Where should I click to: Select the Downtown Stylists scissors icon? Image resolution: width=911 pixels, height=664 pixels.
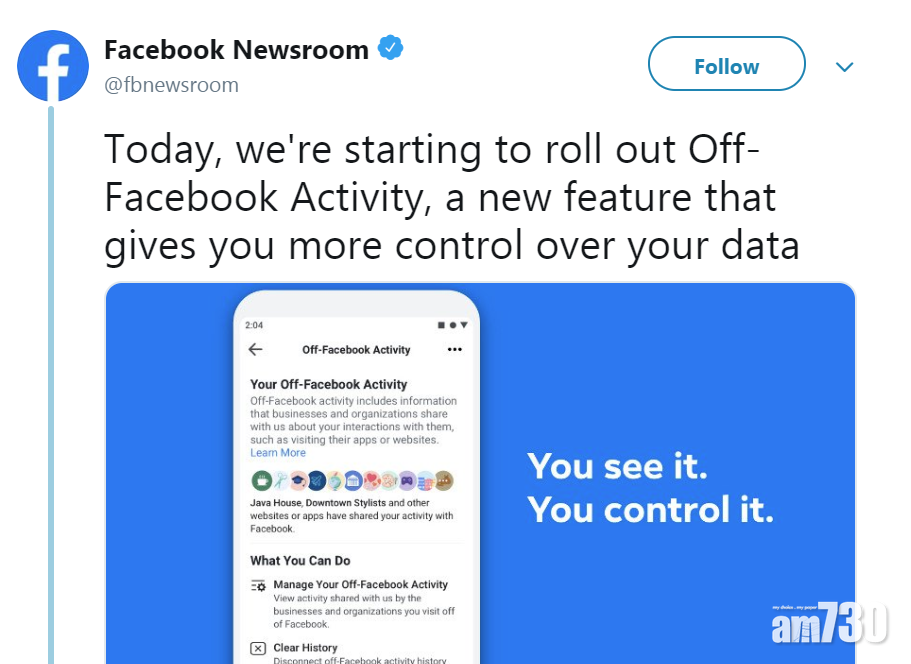click(279, 480)
